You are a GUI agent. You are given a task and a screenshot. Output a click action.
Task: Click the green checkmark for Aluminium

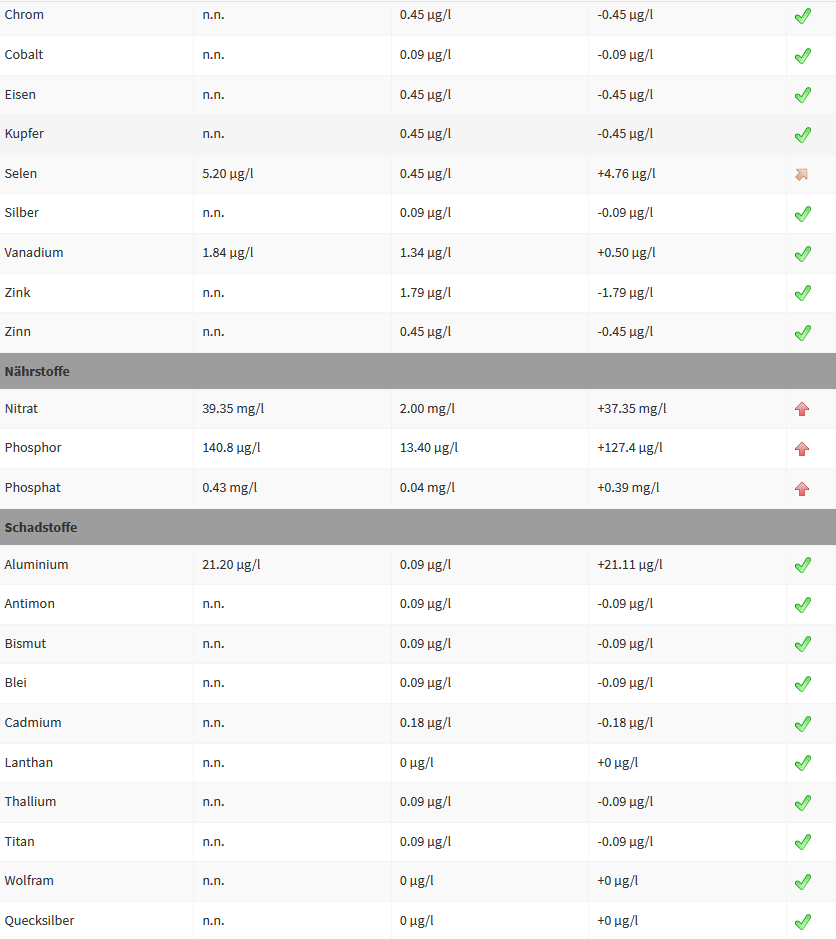click(802, 565)
